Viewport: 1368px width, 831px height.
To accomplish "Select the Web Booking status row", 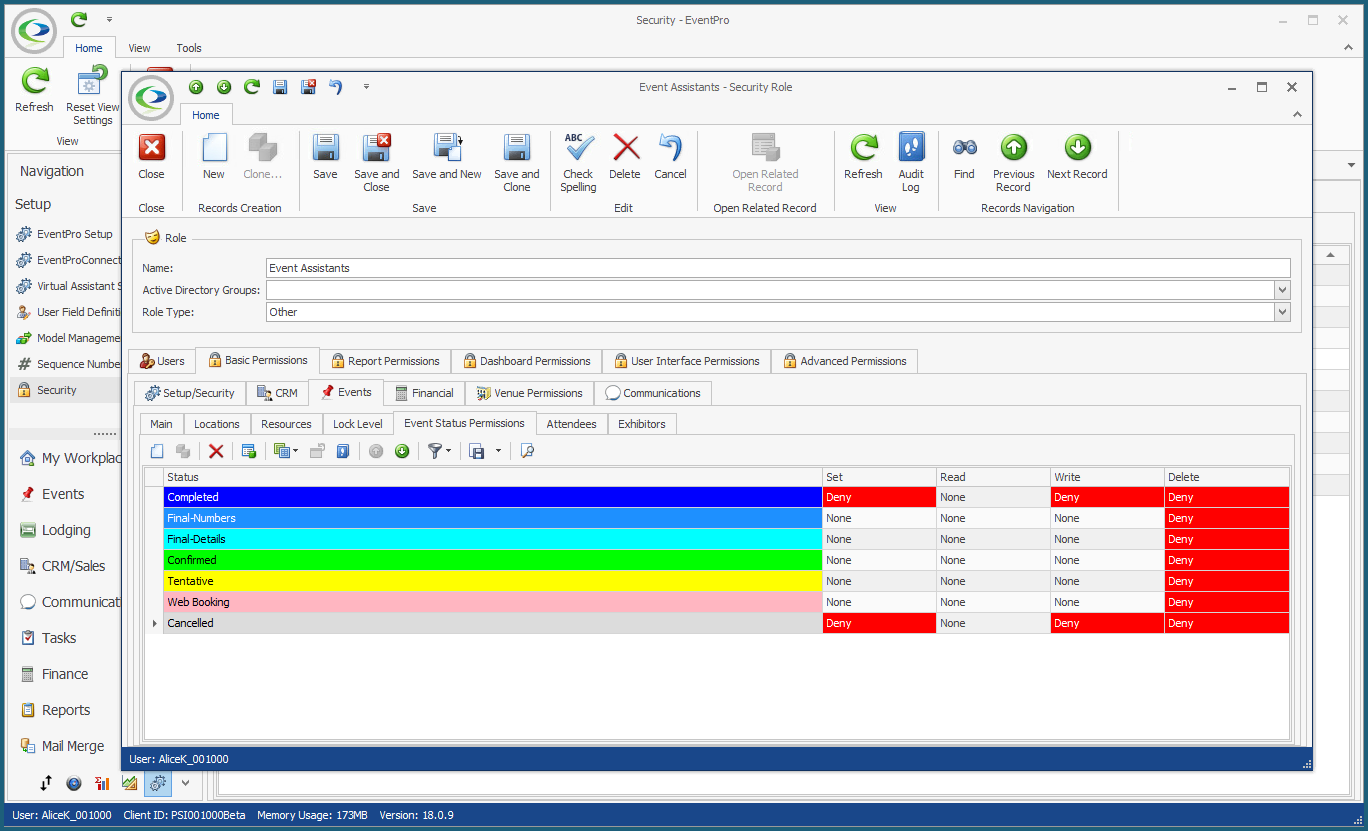I will pyautogui.click(x=492, y=602).
